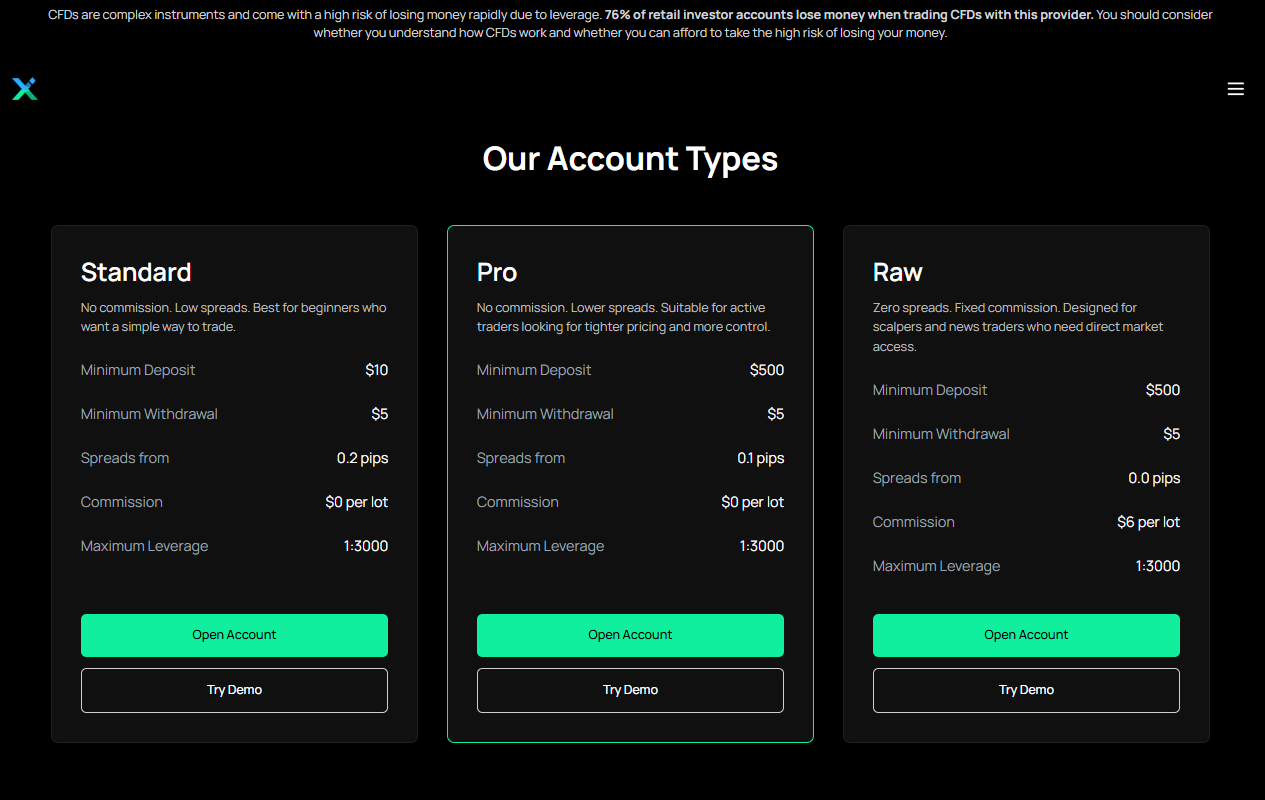
Task: Open Account for the Pro plan
Action: click(630, 635)
